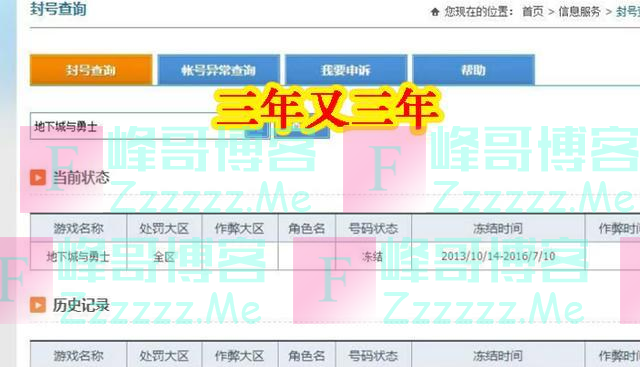Image resolution: width=640 pixels, height=367 pixels.
Task: Click the 号码状态 column header in current status
Action: click(373, 228)
